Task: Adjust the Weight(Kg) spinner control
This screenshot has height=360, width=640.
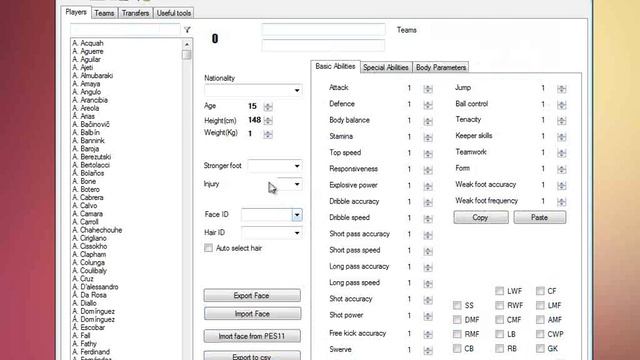Action: (268, 134)
